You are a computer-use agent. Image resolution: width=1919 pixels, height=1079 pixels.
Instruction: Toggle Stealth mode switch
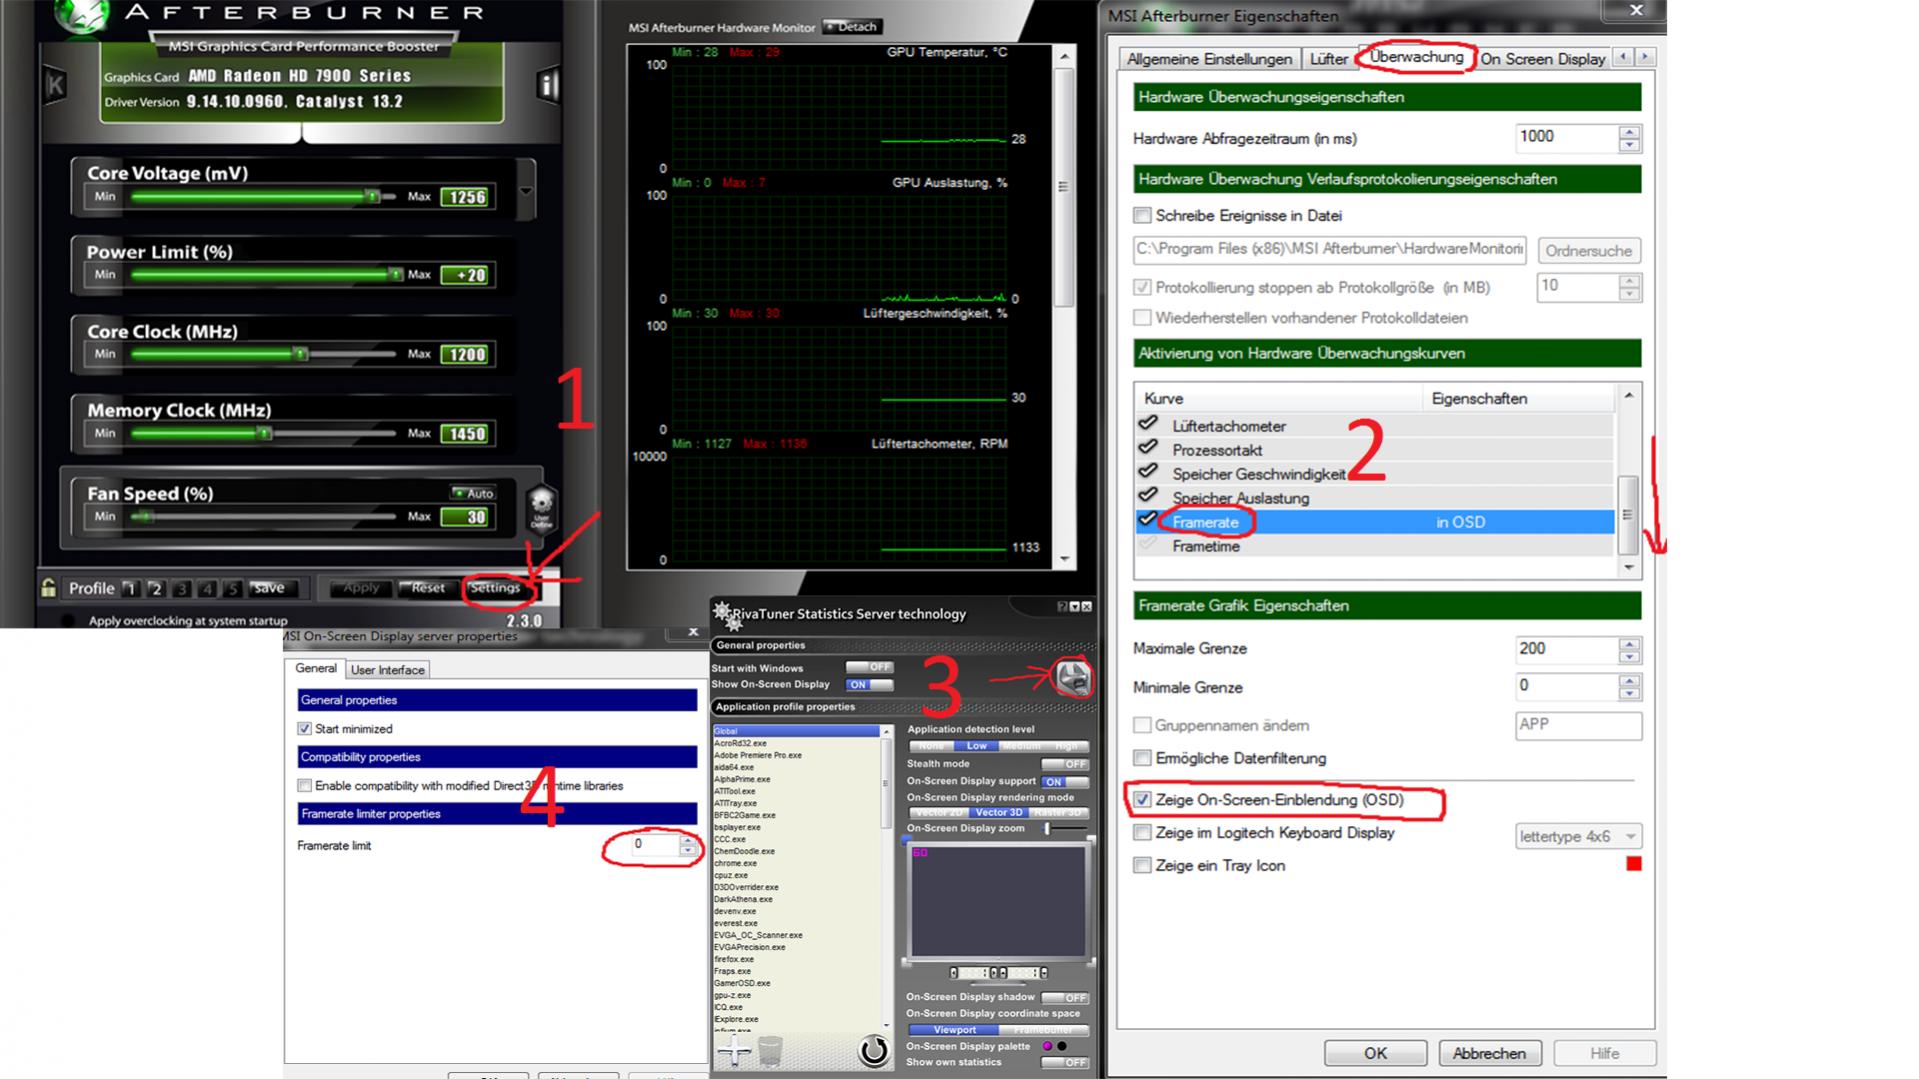click(1065, 763)
